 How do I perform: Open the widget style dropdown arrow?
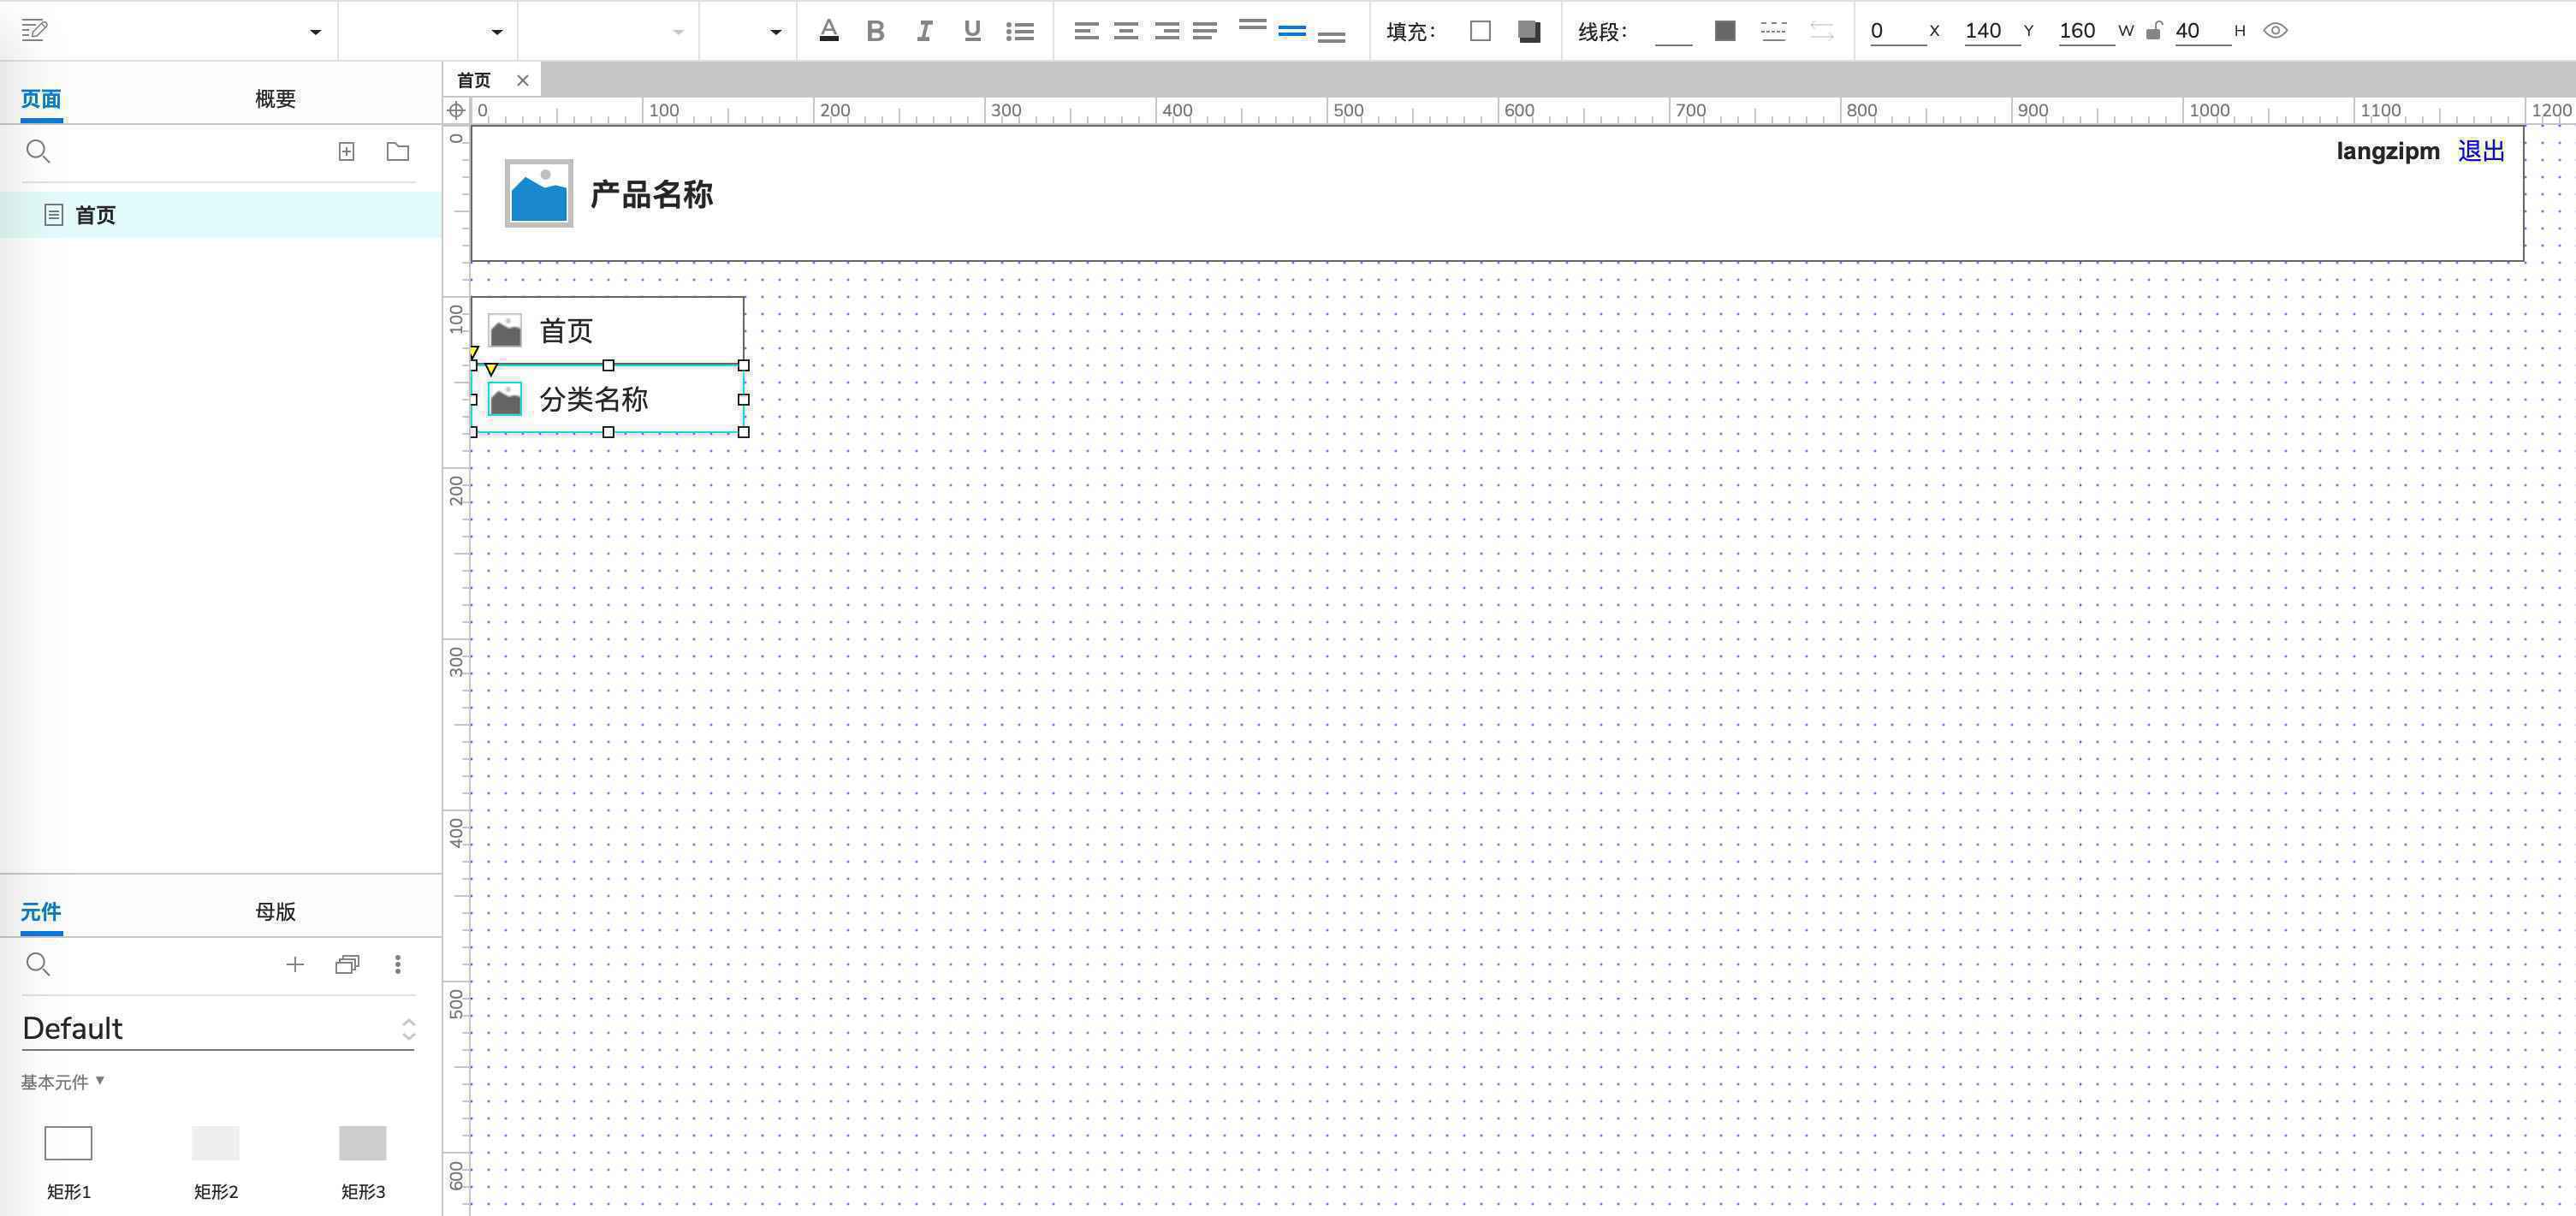(315, 32)
